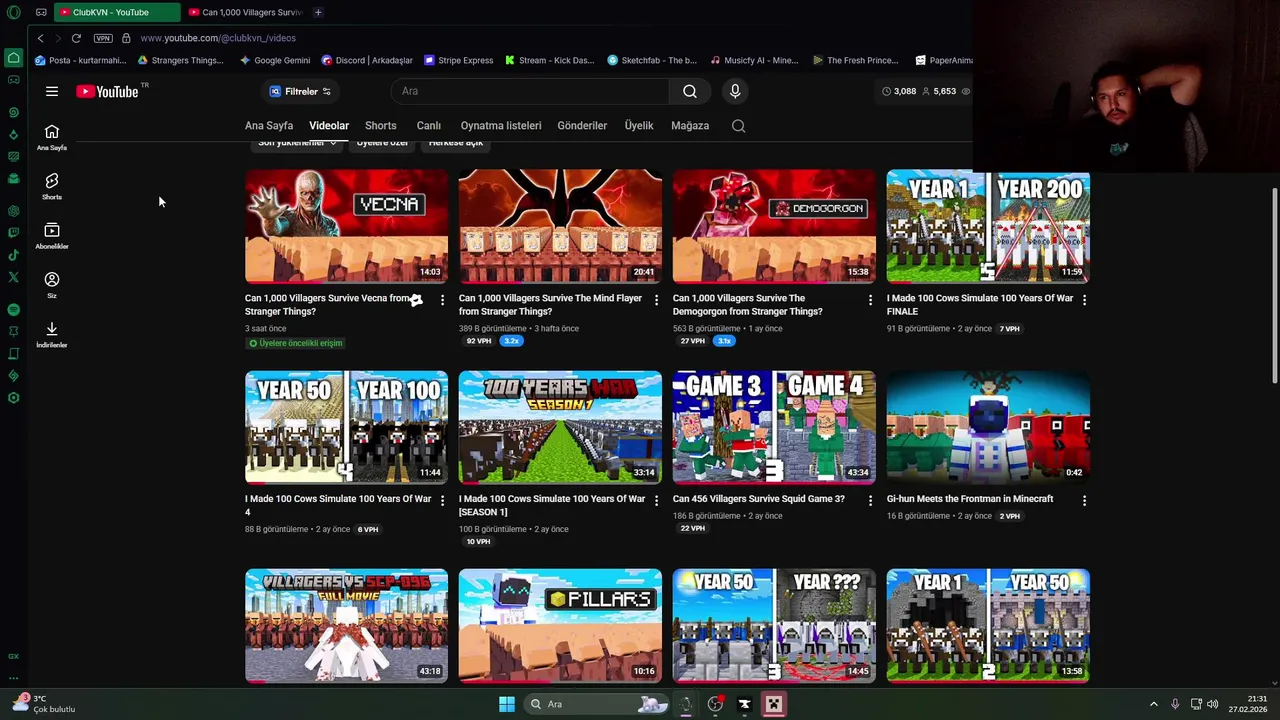This screenshot has height=720, width=1280.
Task: Click the page vertical scrollbar
Action: point(1274,285)
